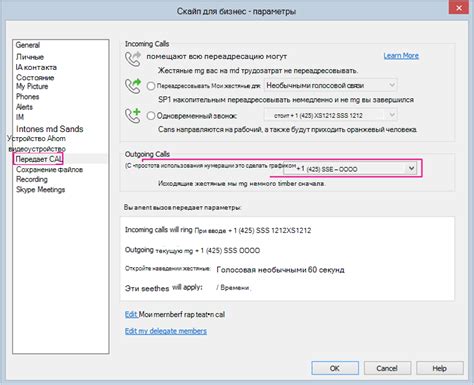Enable Одновременный звонок radio button
Image resolution: width=474 pixels, height=385 pixels.
pos(151,116)
